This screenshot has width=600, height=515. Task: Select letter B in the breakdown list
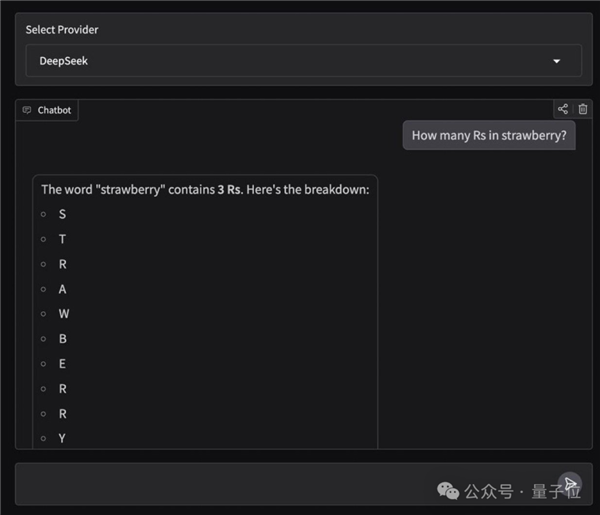tap(62, 339)
